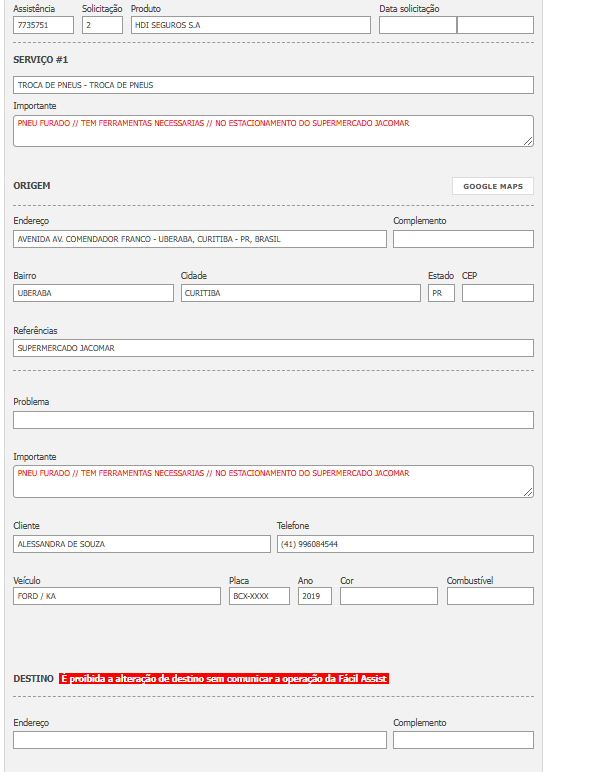Screen dimensions: 609x772
Task: Focus the empty CEP field
Action: pos(498,293)
